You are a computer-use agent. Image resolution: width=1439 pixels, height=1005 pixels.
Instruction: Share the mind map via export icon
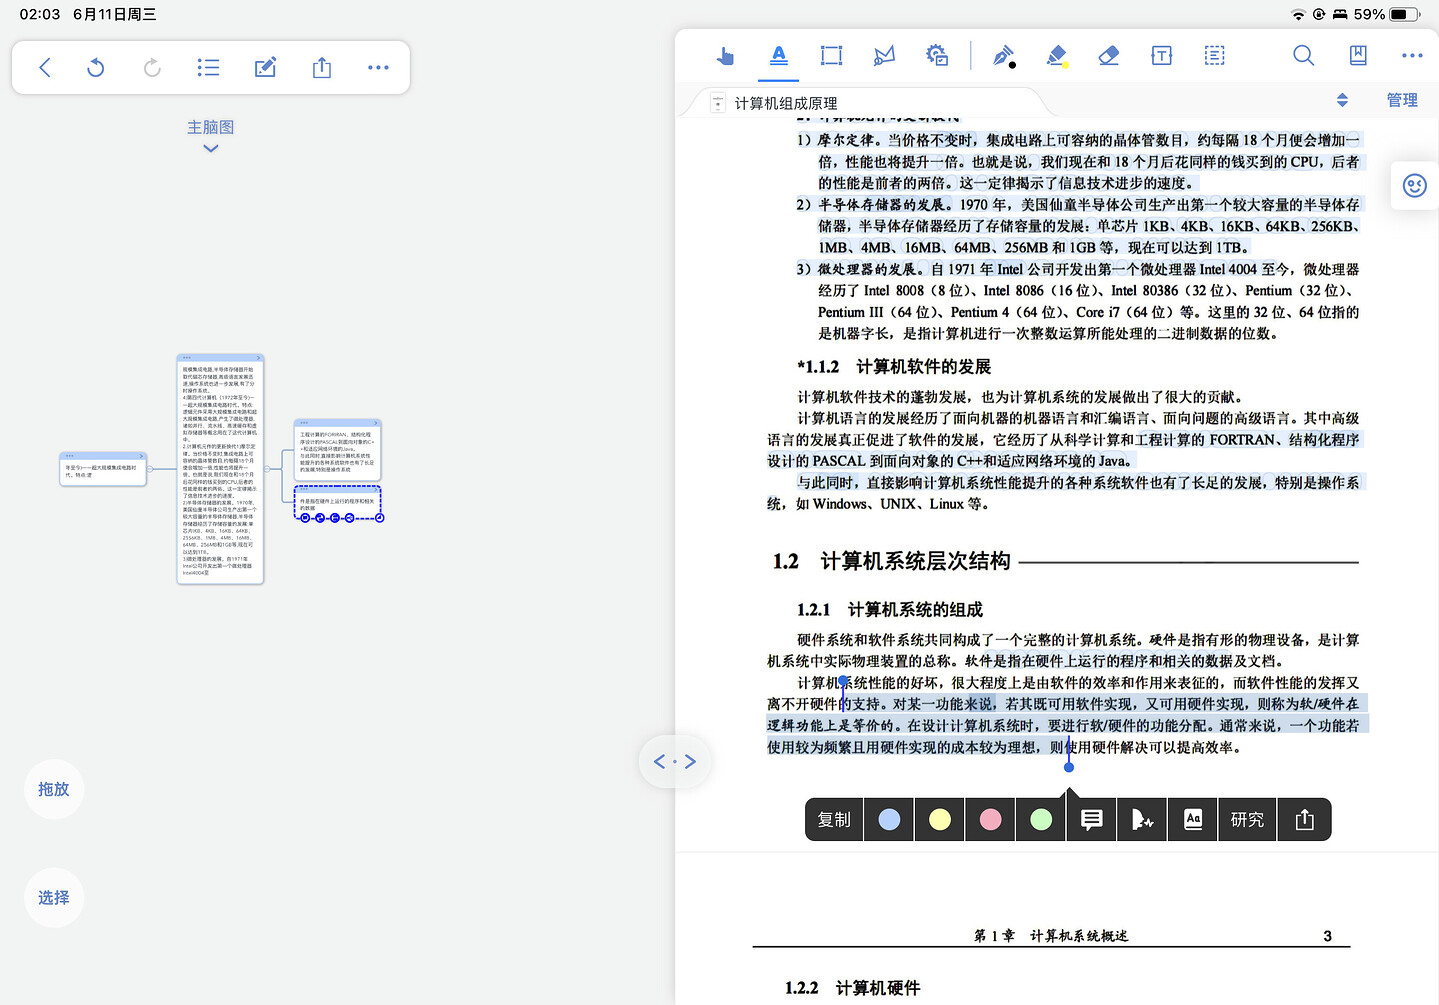click(x=321, y=67)
